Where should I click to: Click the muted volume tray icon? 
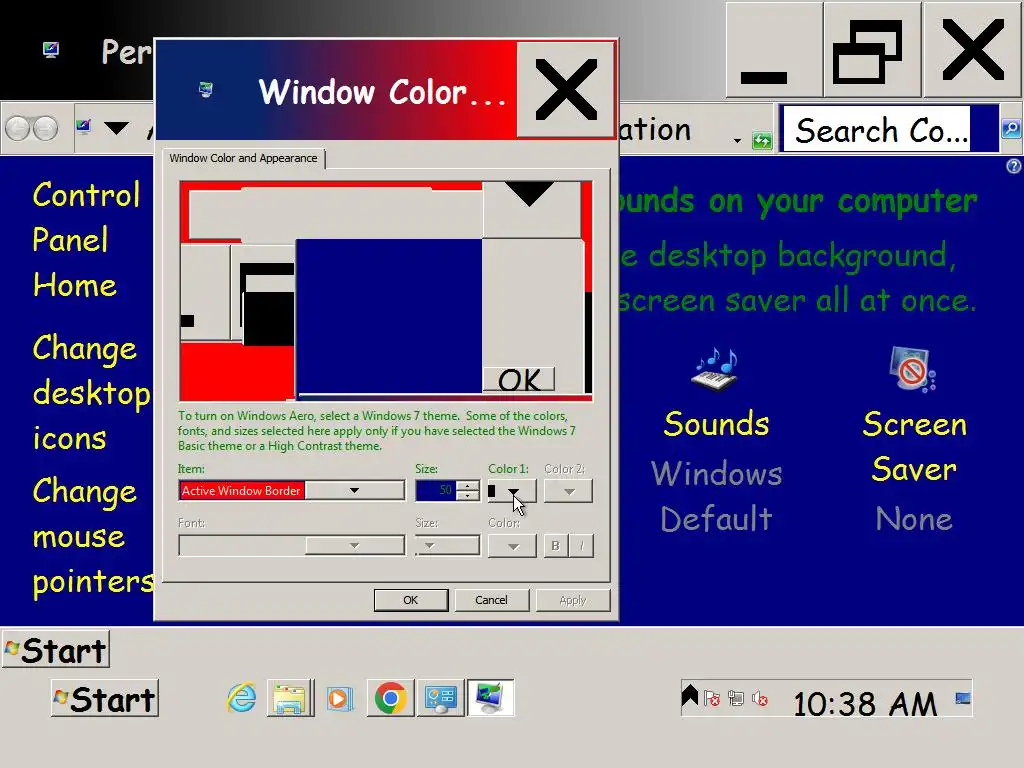tap(760, 699)
